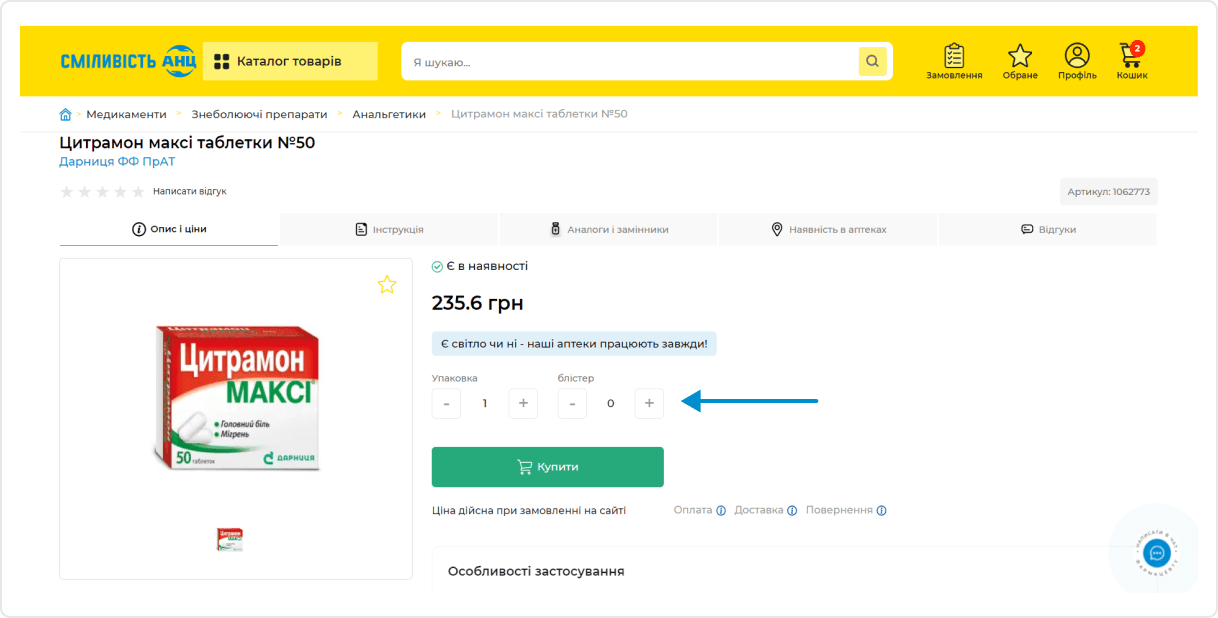Open the Каталог товарів menu

click(290, 61)
